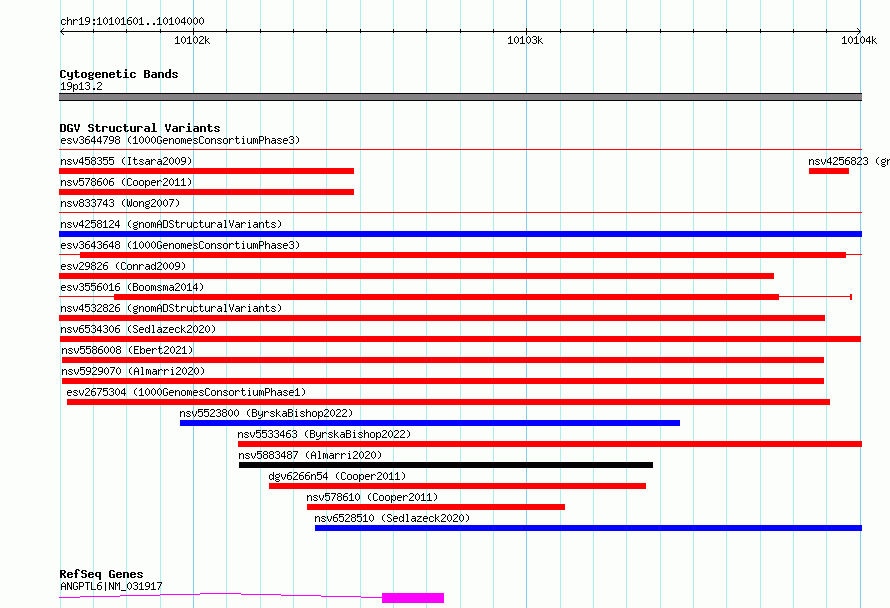The height and width of the screenshot is (608, 890).
Task: Open variant esv3643648 (1000GenomesConsortiumPhase3) label
Action: pos(180,245)
